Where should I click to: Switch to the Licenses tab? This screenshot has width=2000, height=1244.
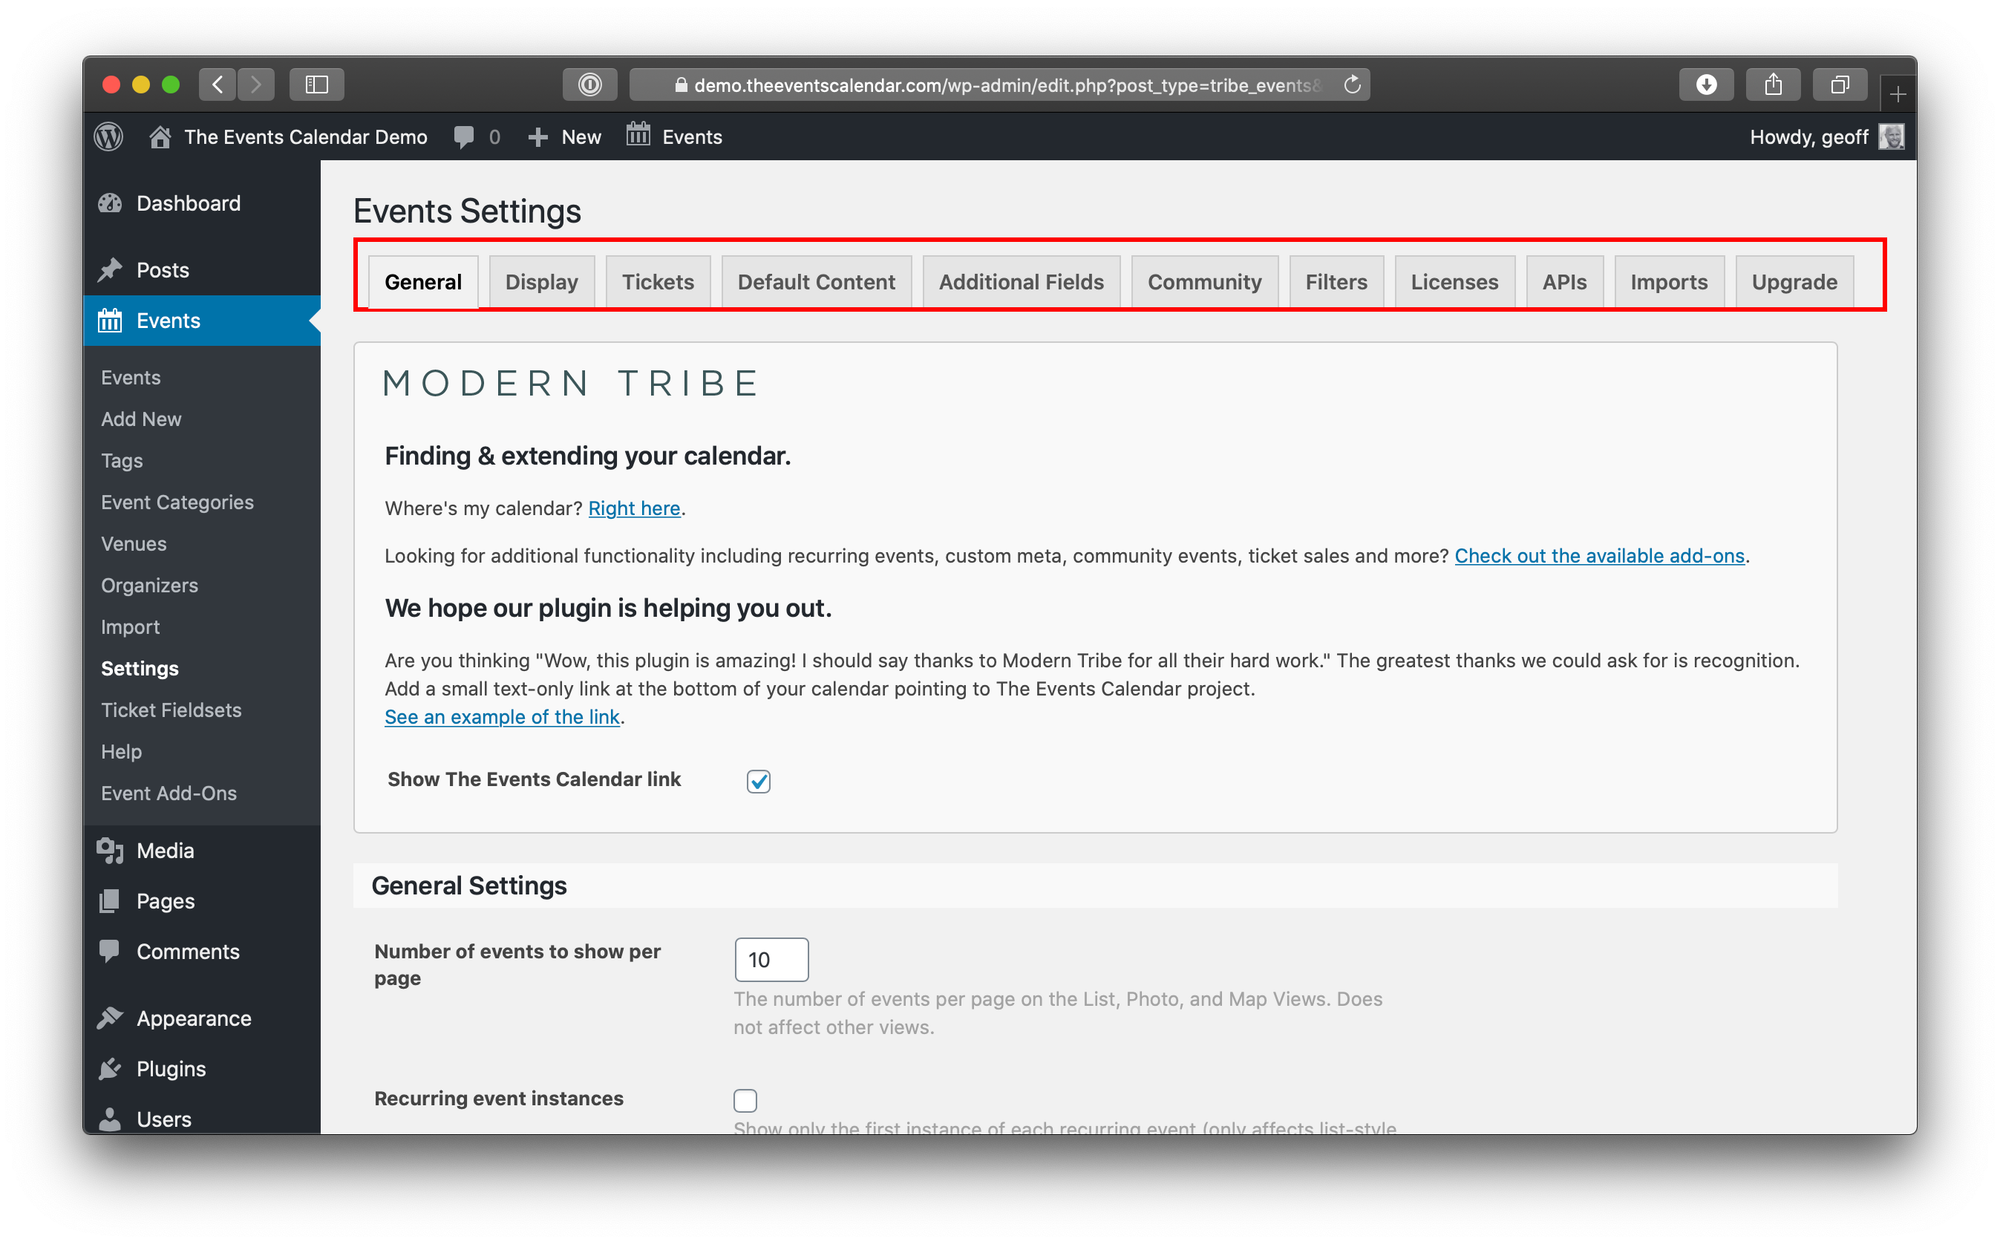pos(1454,282)
